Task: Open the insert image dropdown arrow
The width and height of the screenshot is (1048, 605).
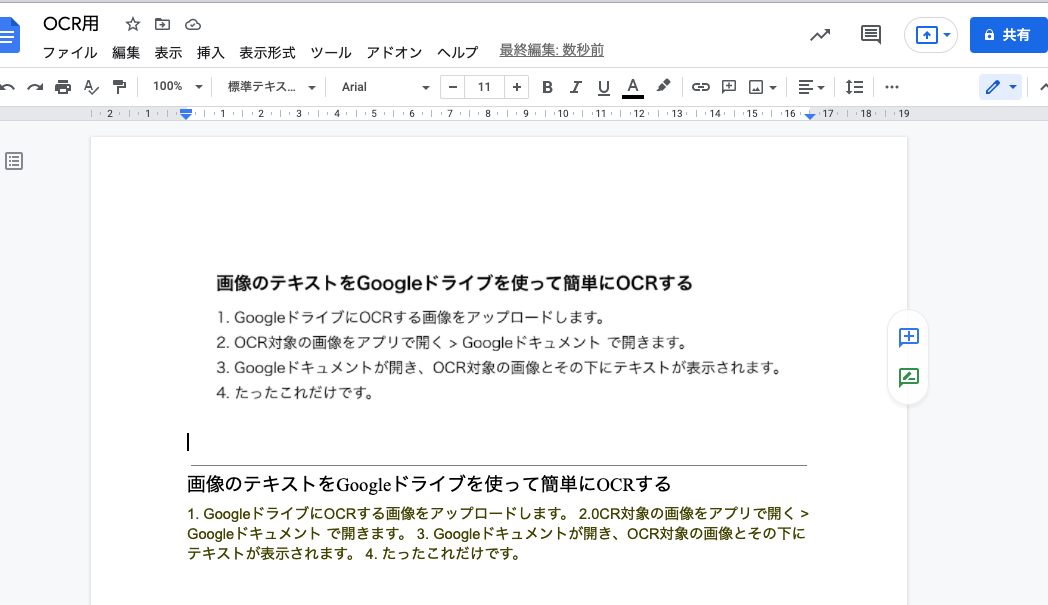Action: click(773, 88)
